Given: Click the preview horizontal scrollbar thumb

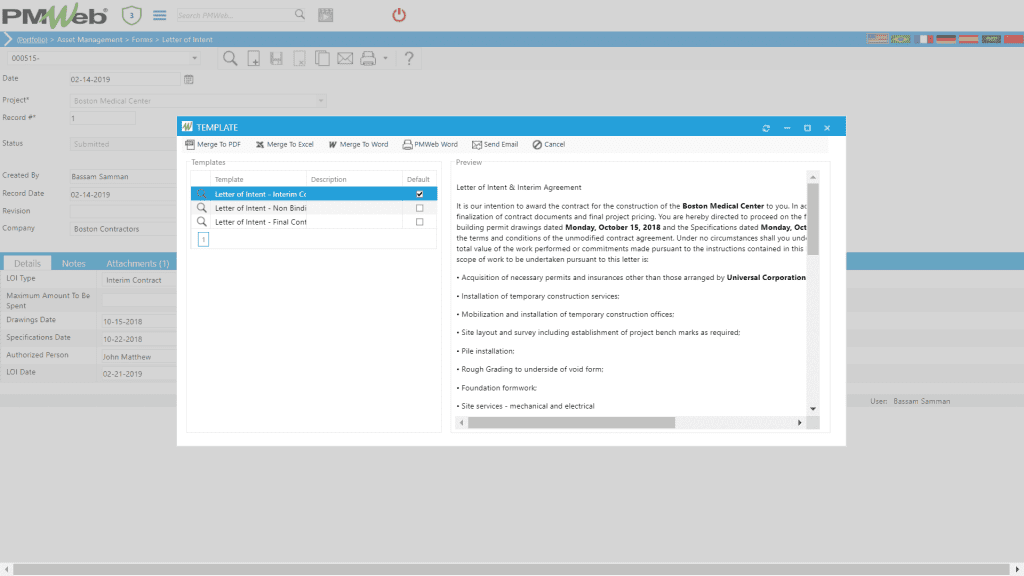Looking at the screenshot, I should pyautogui.click(x=571, y=423).
